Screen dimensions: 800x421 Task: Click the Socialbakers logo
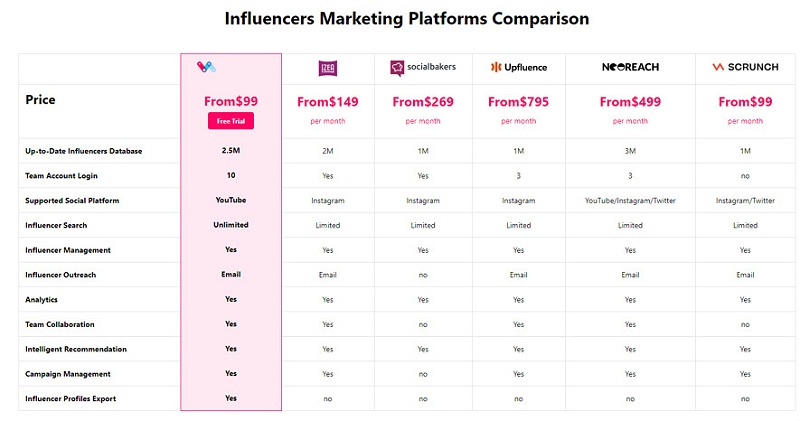(x=423, y=67)
